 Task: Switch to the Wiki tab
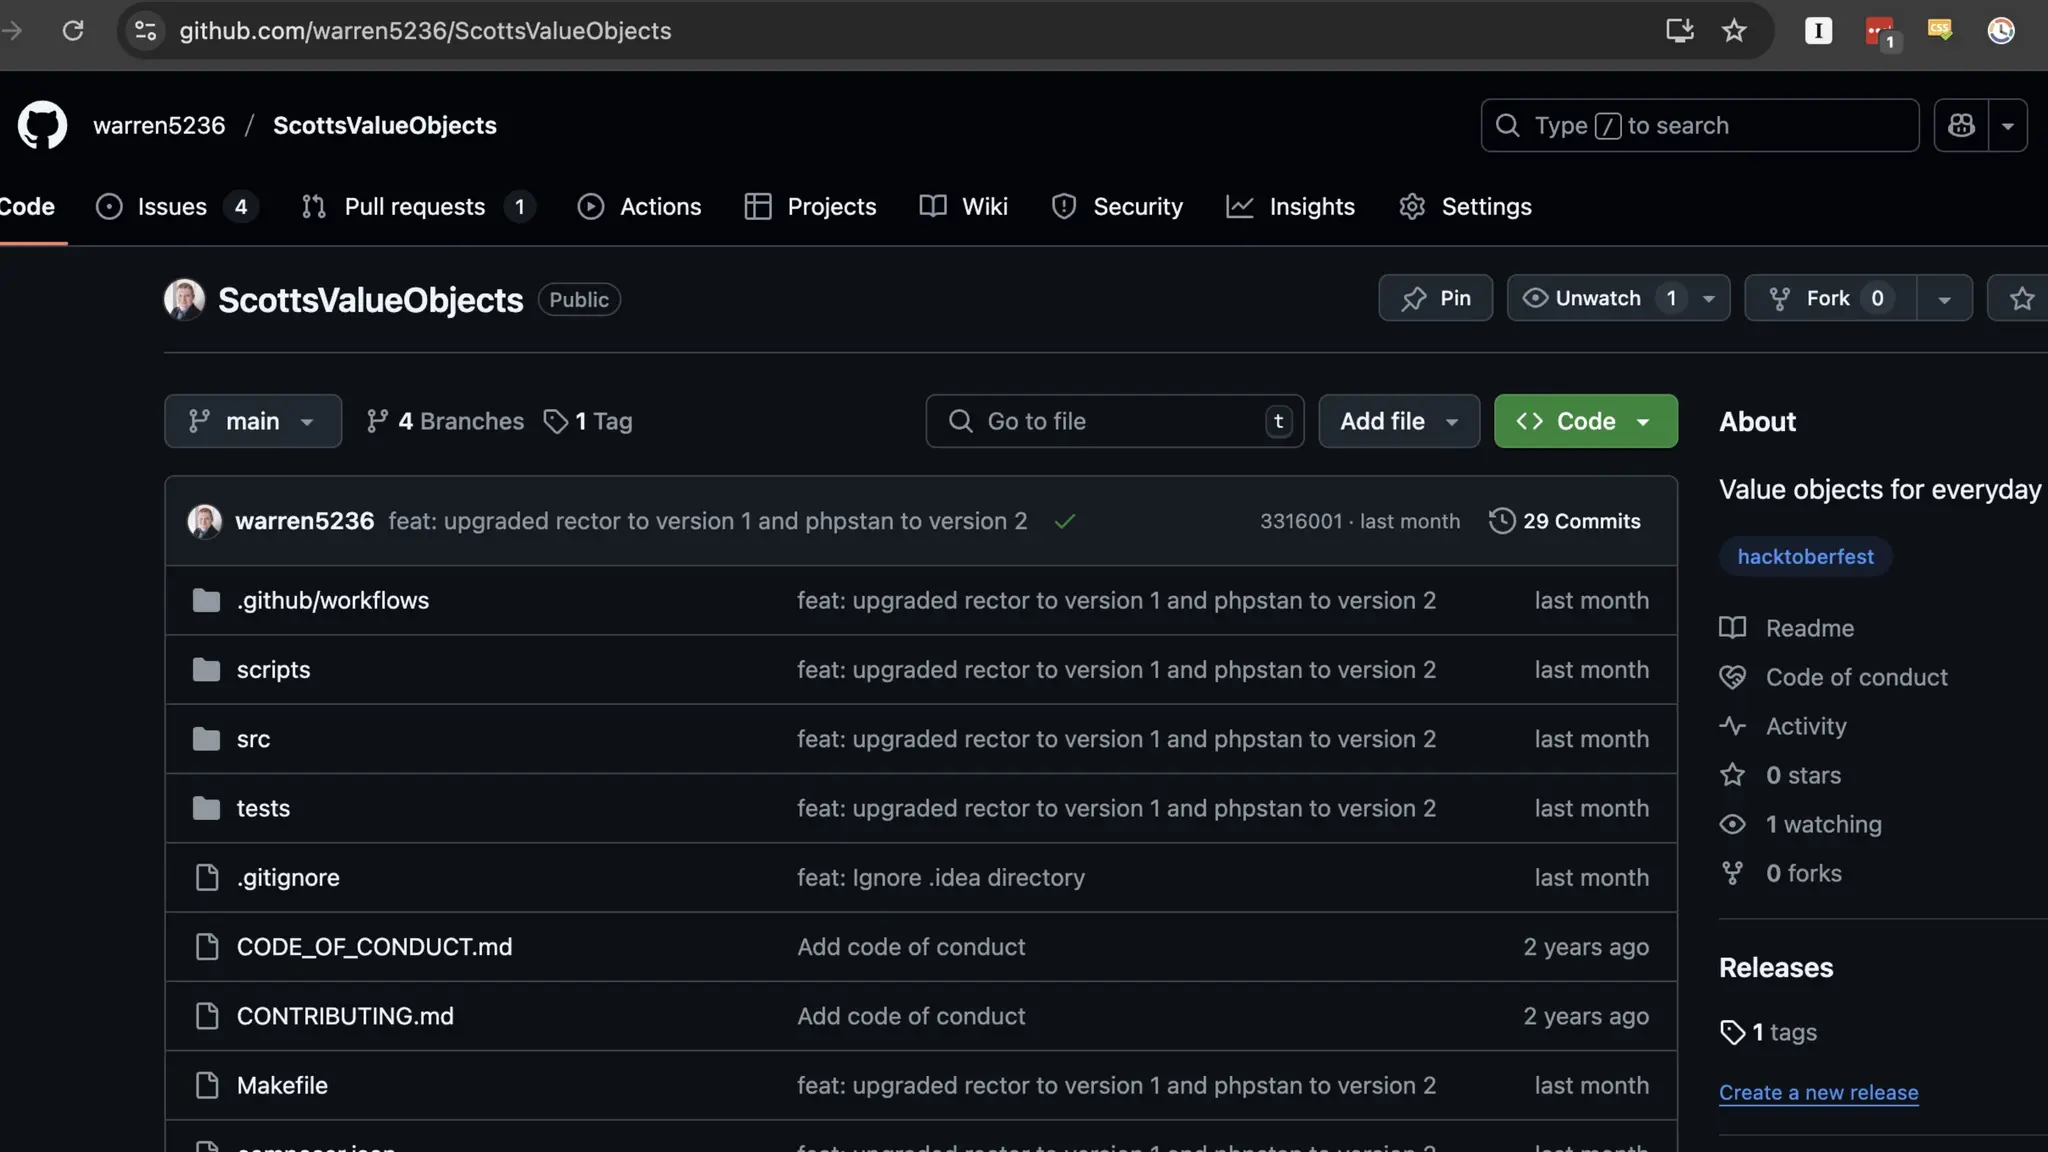point(964,206)
